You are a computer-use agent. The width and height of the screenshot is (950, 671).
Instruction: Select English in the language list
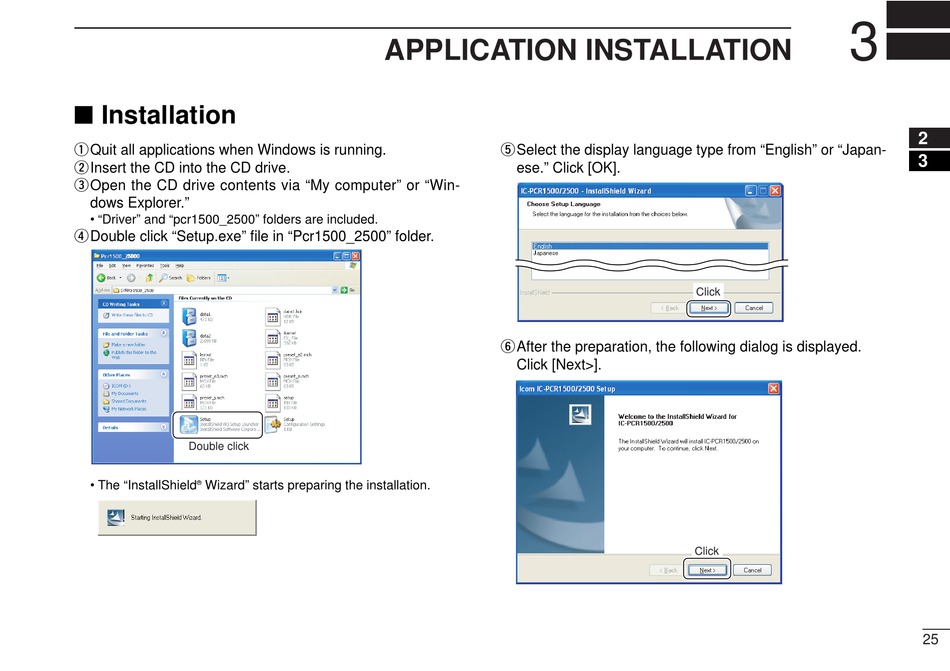[650, 246]
